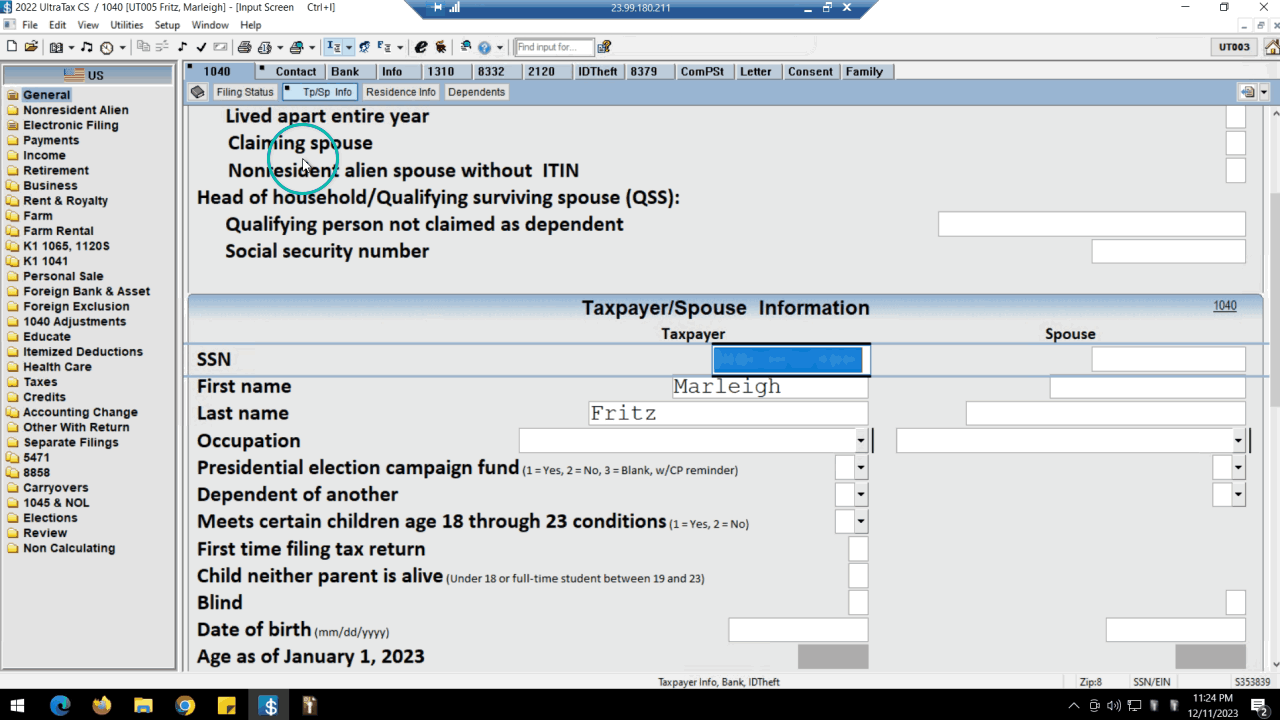This screenshot has width=1280, height=720.
Task: Click the vertical scrollbar of input screen
Action: [1274, 390]
